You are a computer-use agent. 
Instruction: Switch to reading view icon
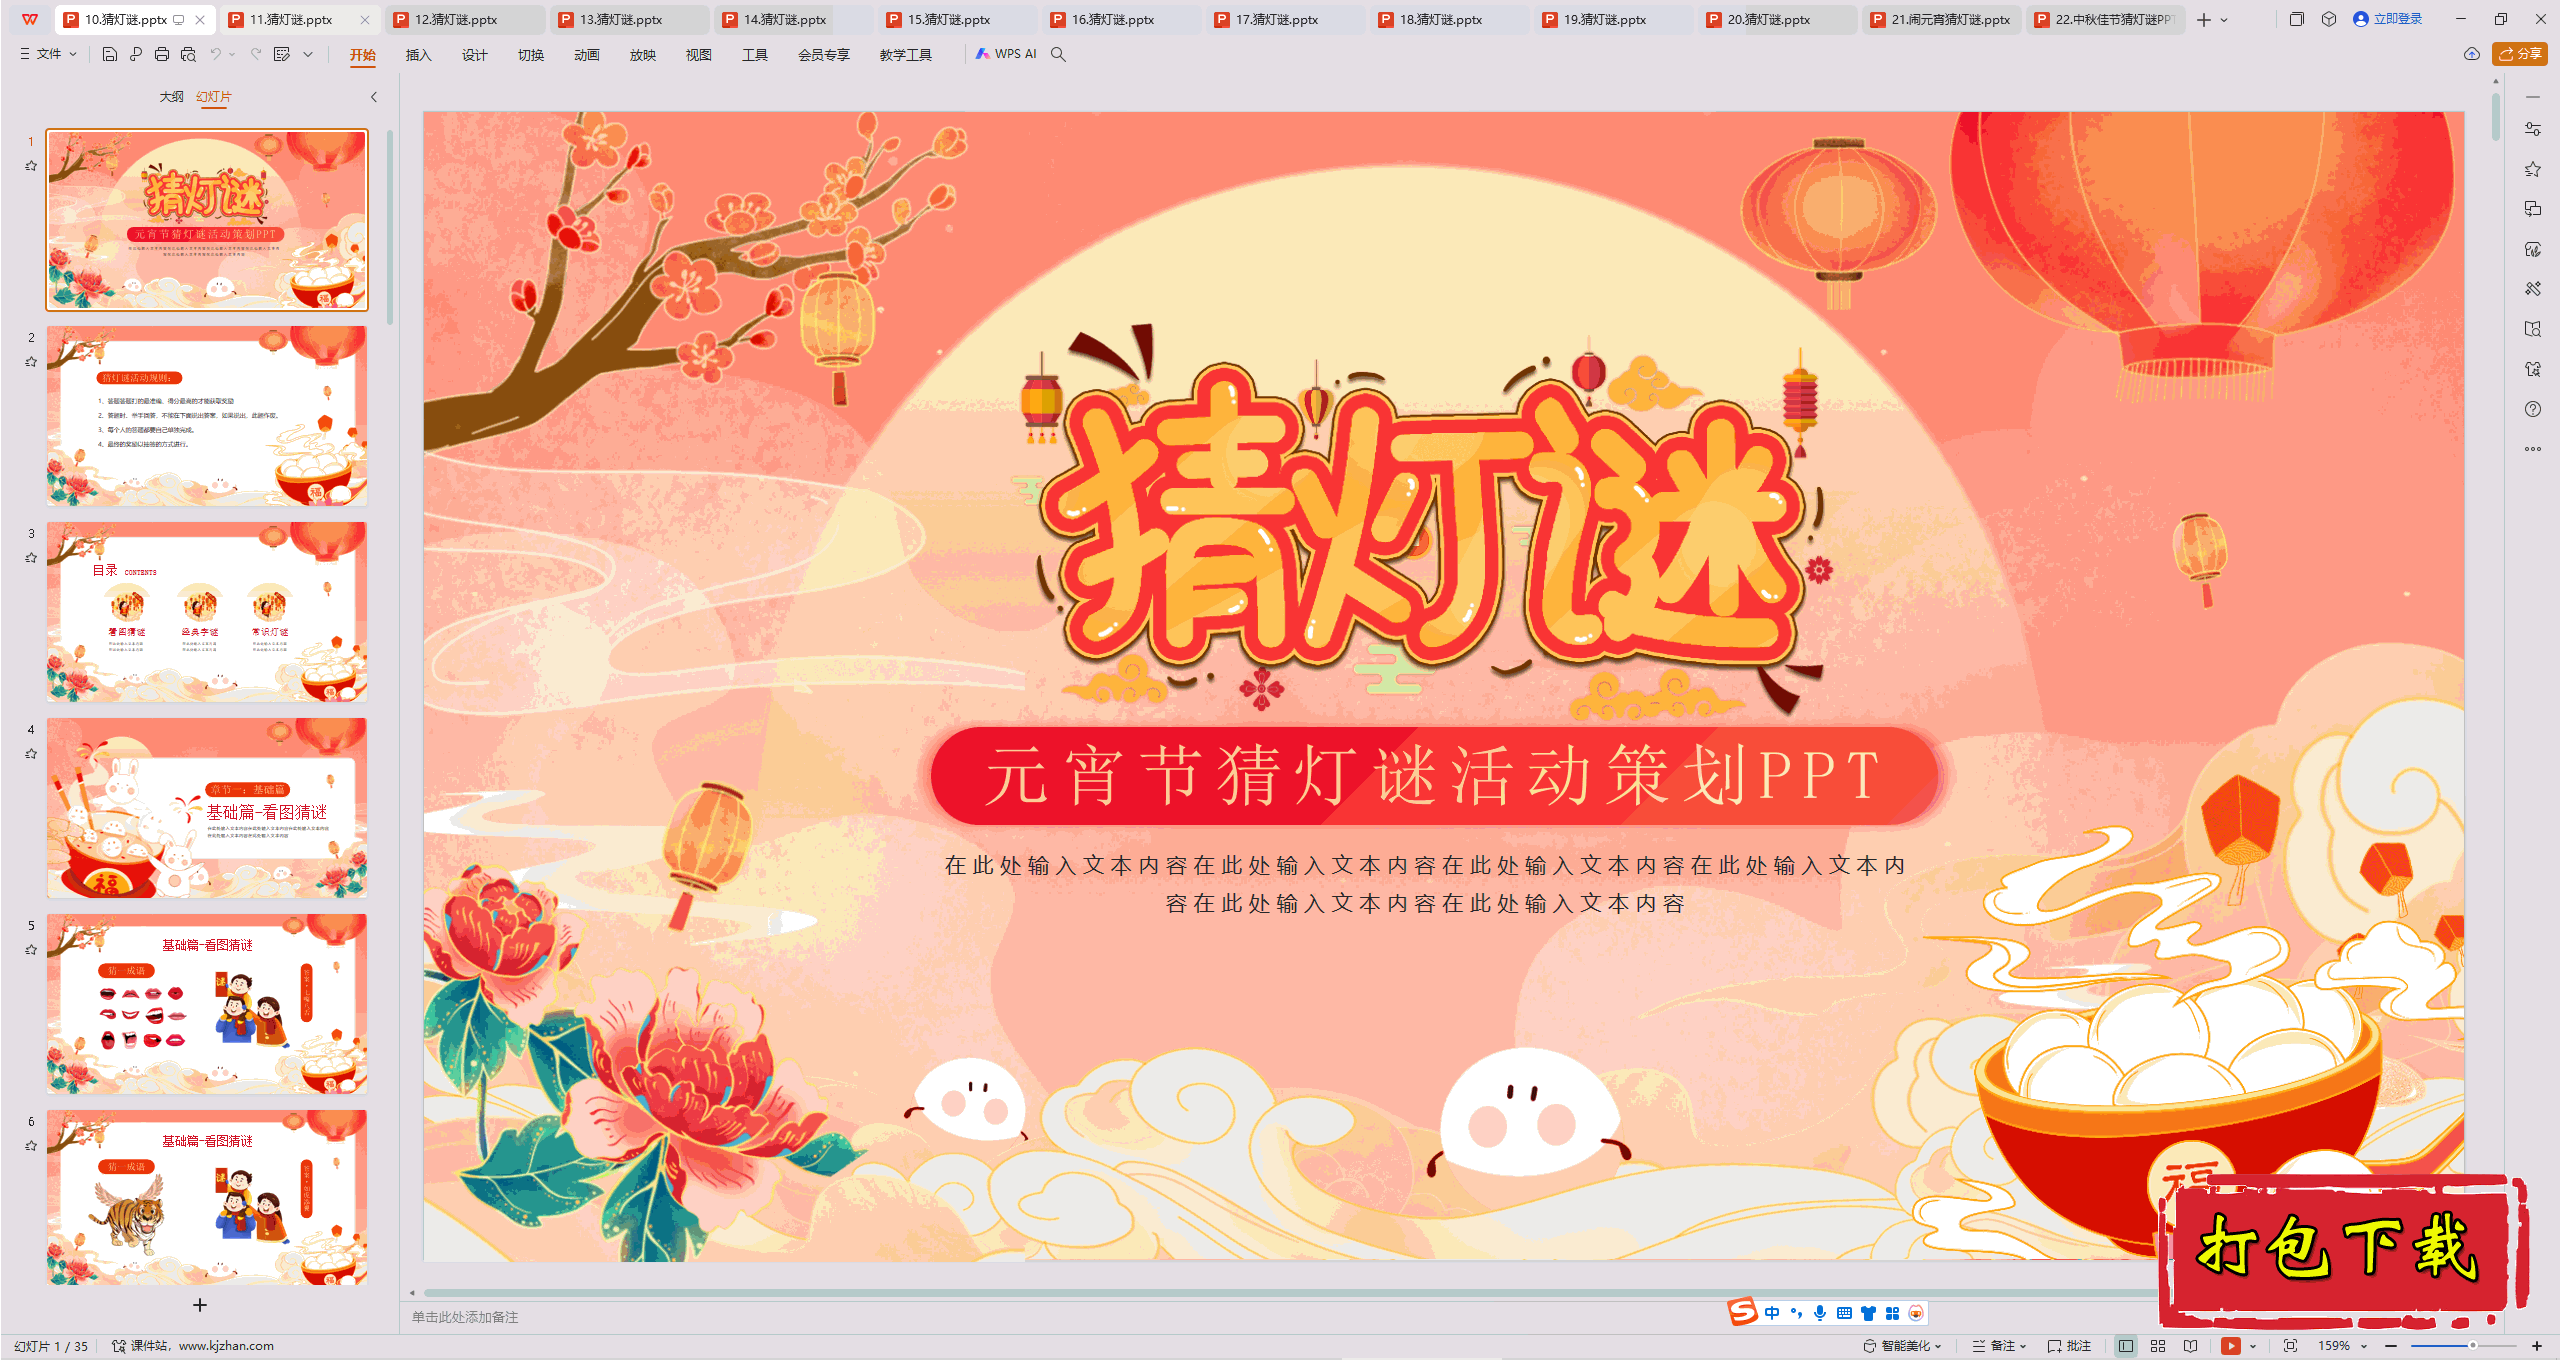click(x=2190, y=1346)
